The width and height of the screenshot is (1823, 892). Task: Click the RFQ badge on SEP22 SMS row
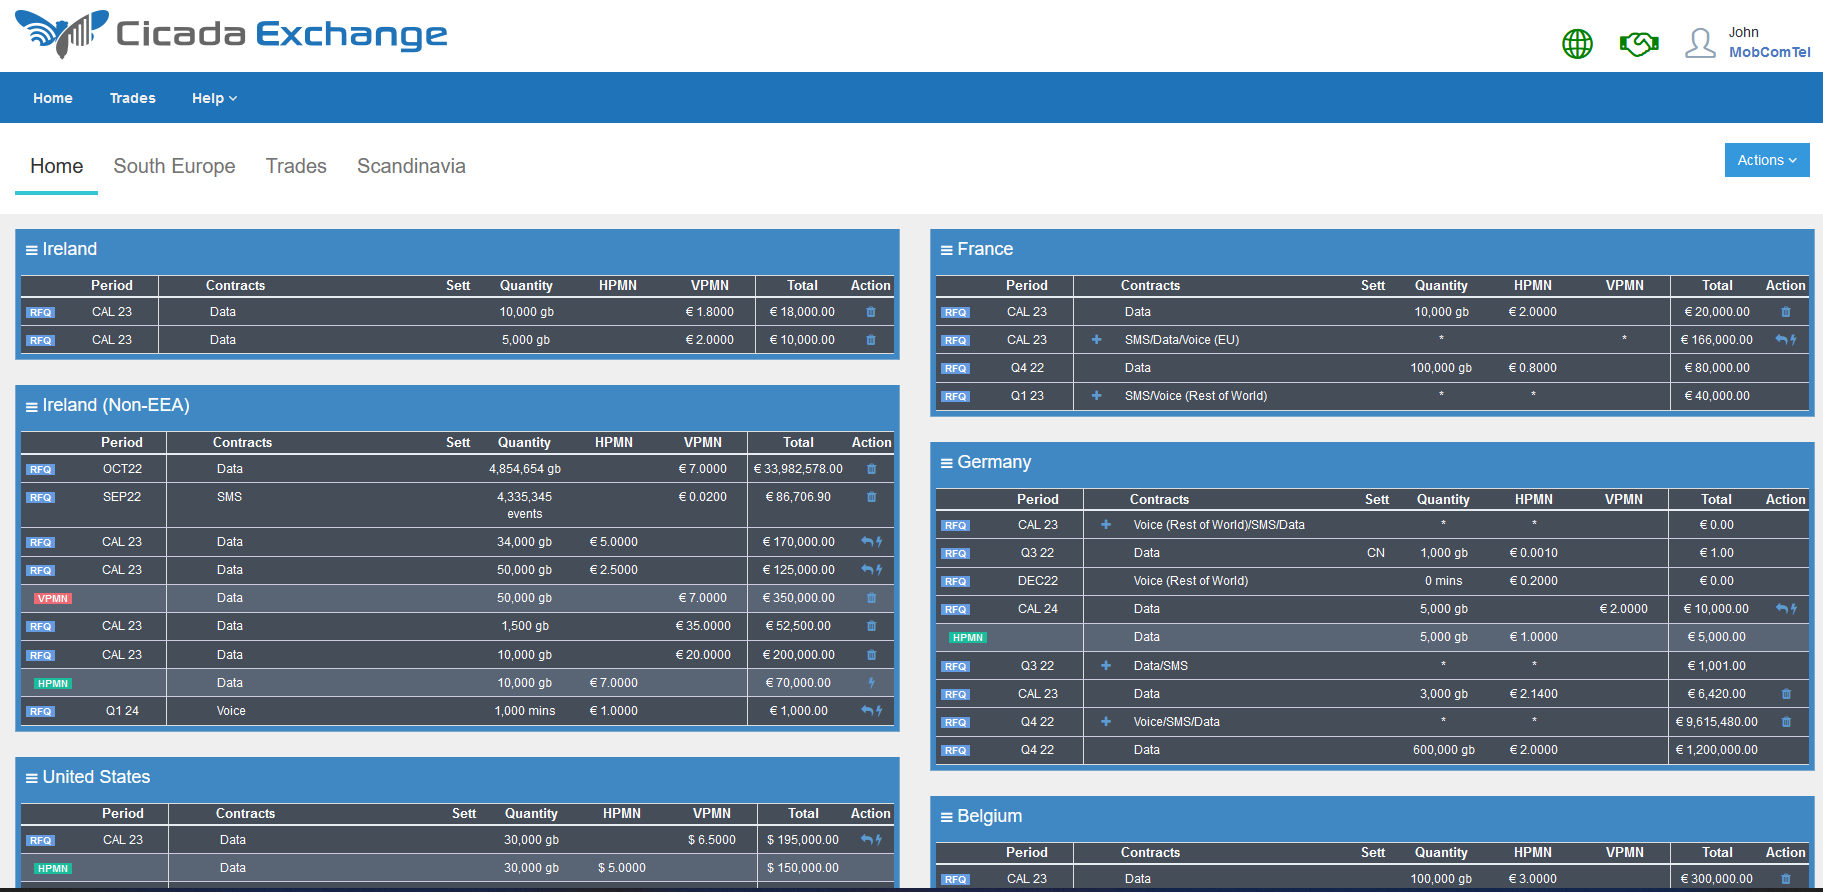(x=41, y=498)
